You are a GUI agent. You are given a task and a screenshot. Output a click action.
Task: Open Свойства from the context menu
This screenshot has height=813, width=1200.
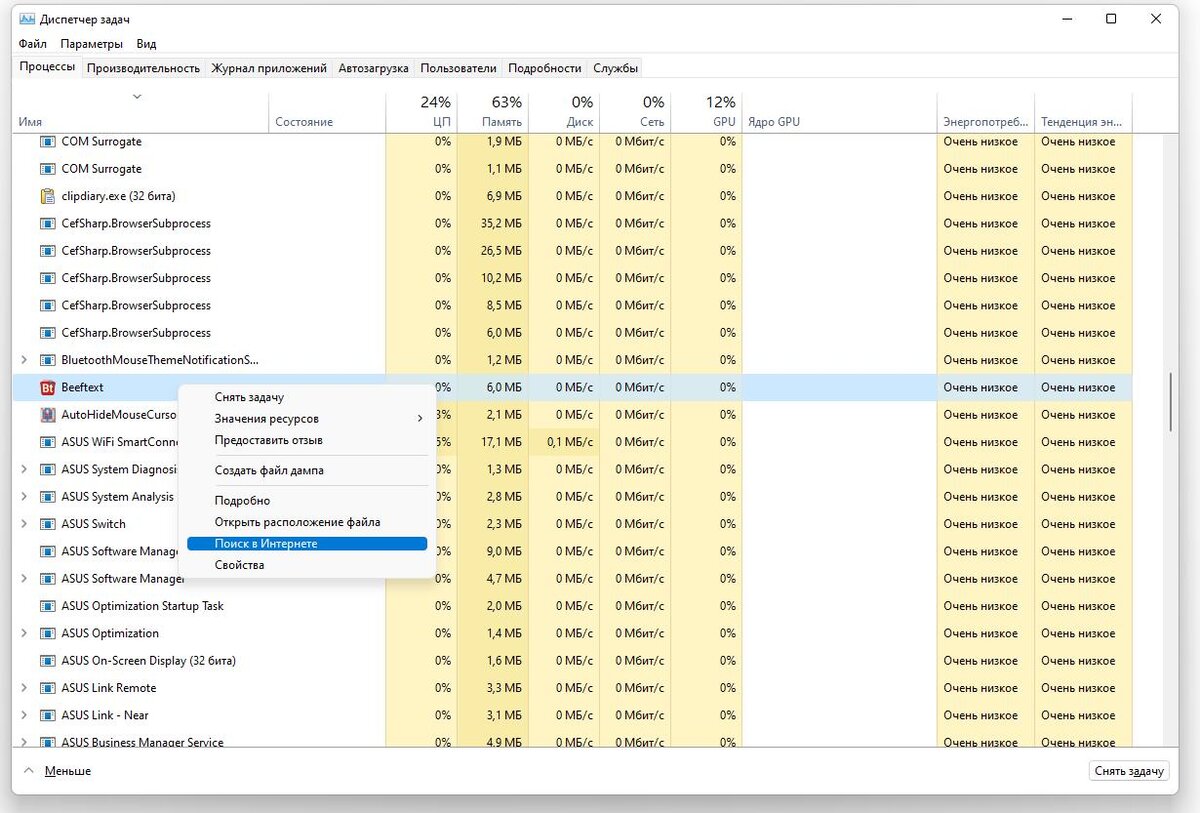click(307, 565)
